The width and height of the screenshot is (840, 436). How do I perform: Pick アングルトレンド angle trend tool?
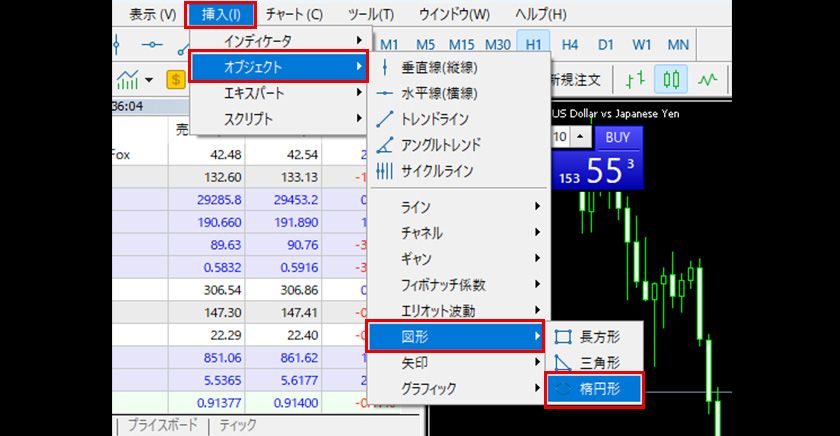(x=441, y=145)
